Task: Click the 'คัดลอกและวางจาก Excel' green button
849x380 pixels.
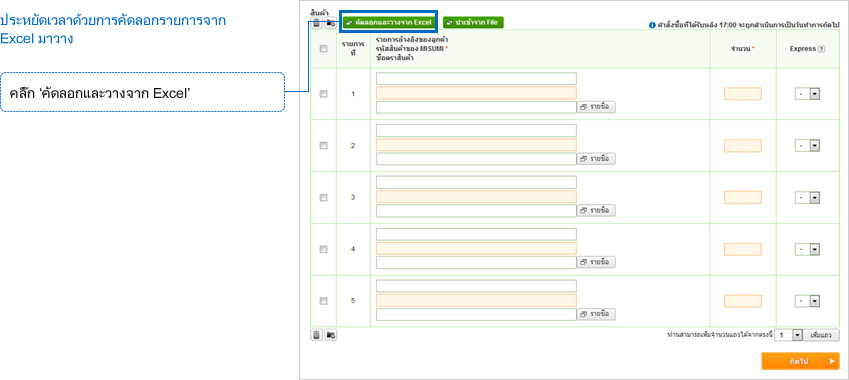Action: (388, 23)
